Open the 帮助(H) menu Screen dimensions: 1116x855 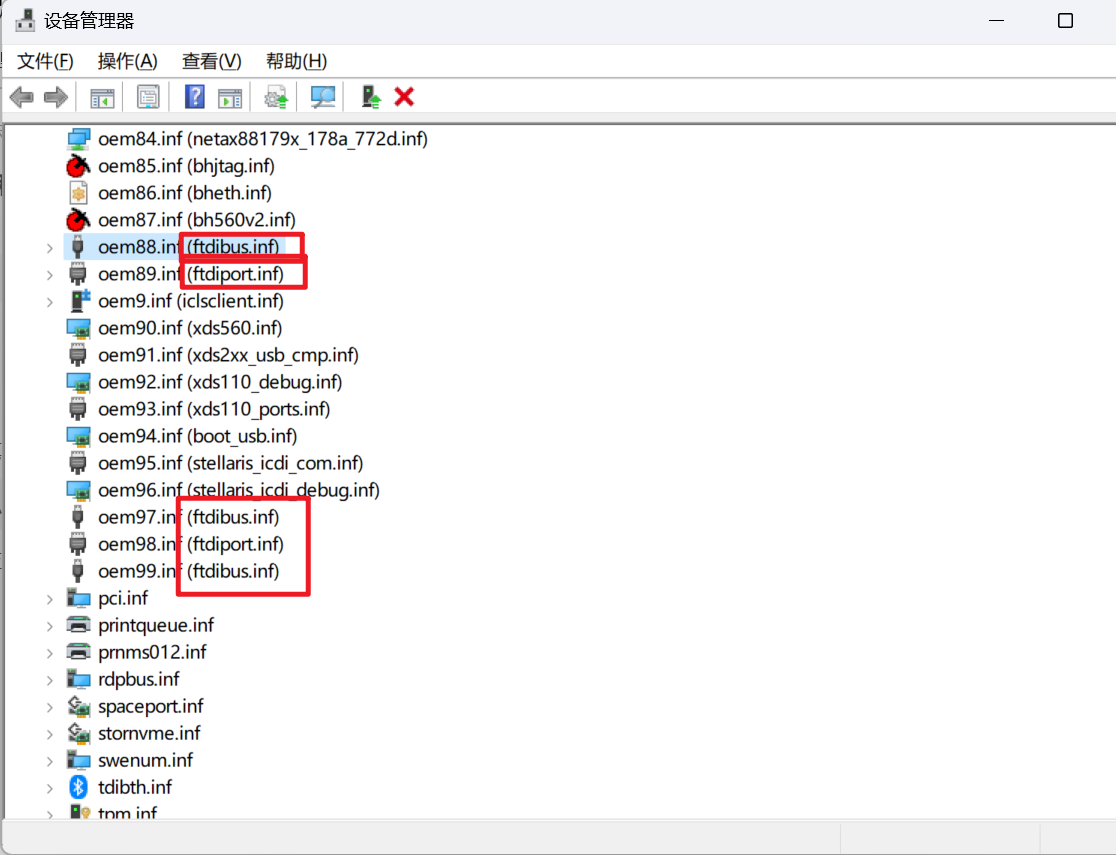(296, 61)
